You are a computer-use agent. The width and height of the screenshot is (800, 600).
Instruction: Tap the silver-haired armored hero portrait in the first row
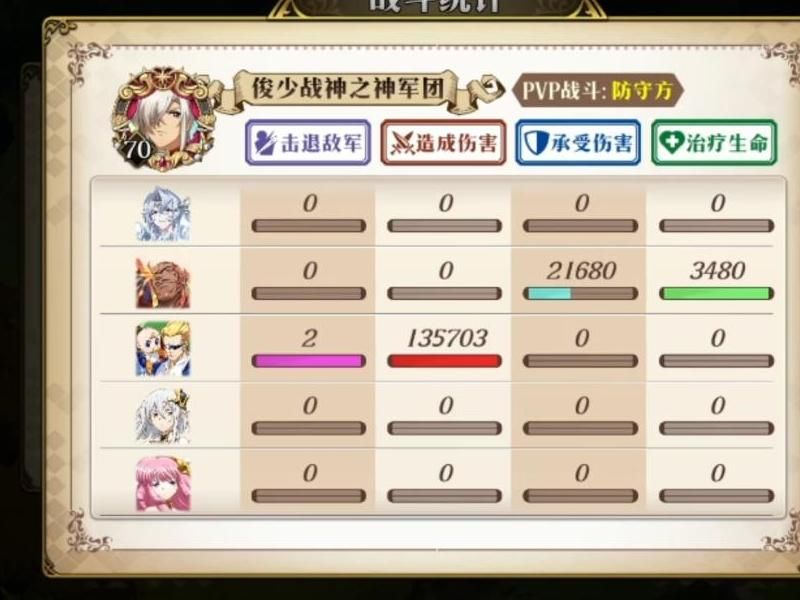coord(163,213)
